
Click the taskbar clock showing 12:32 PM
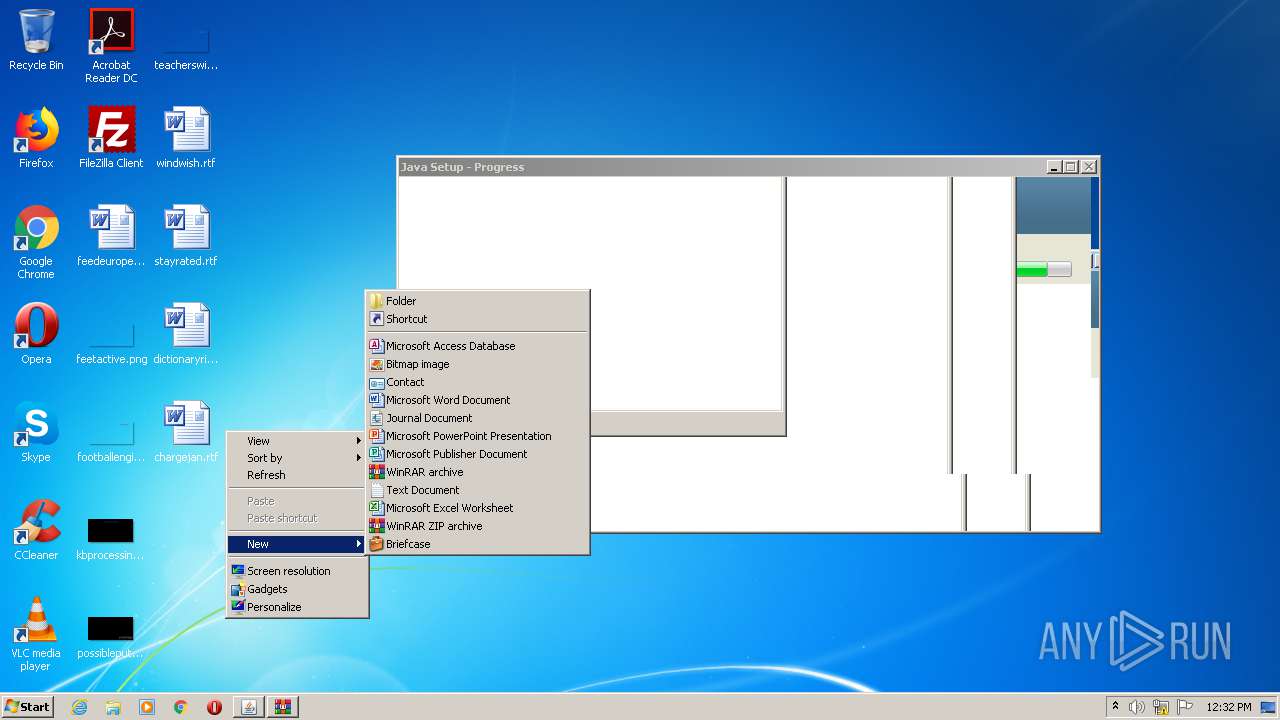pos(1229,707)
